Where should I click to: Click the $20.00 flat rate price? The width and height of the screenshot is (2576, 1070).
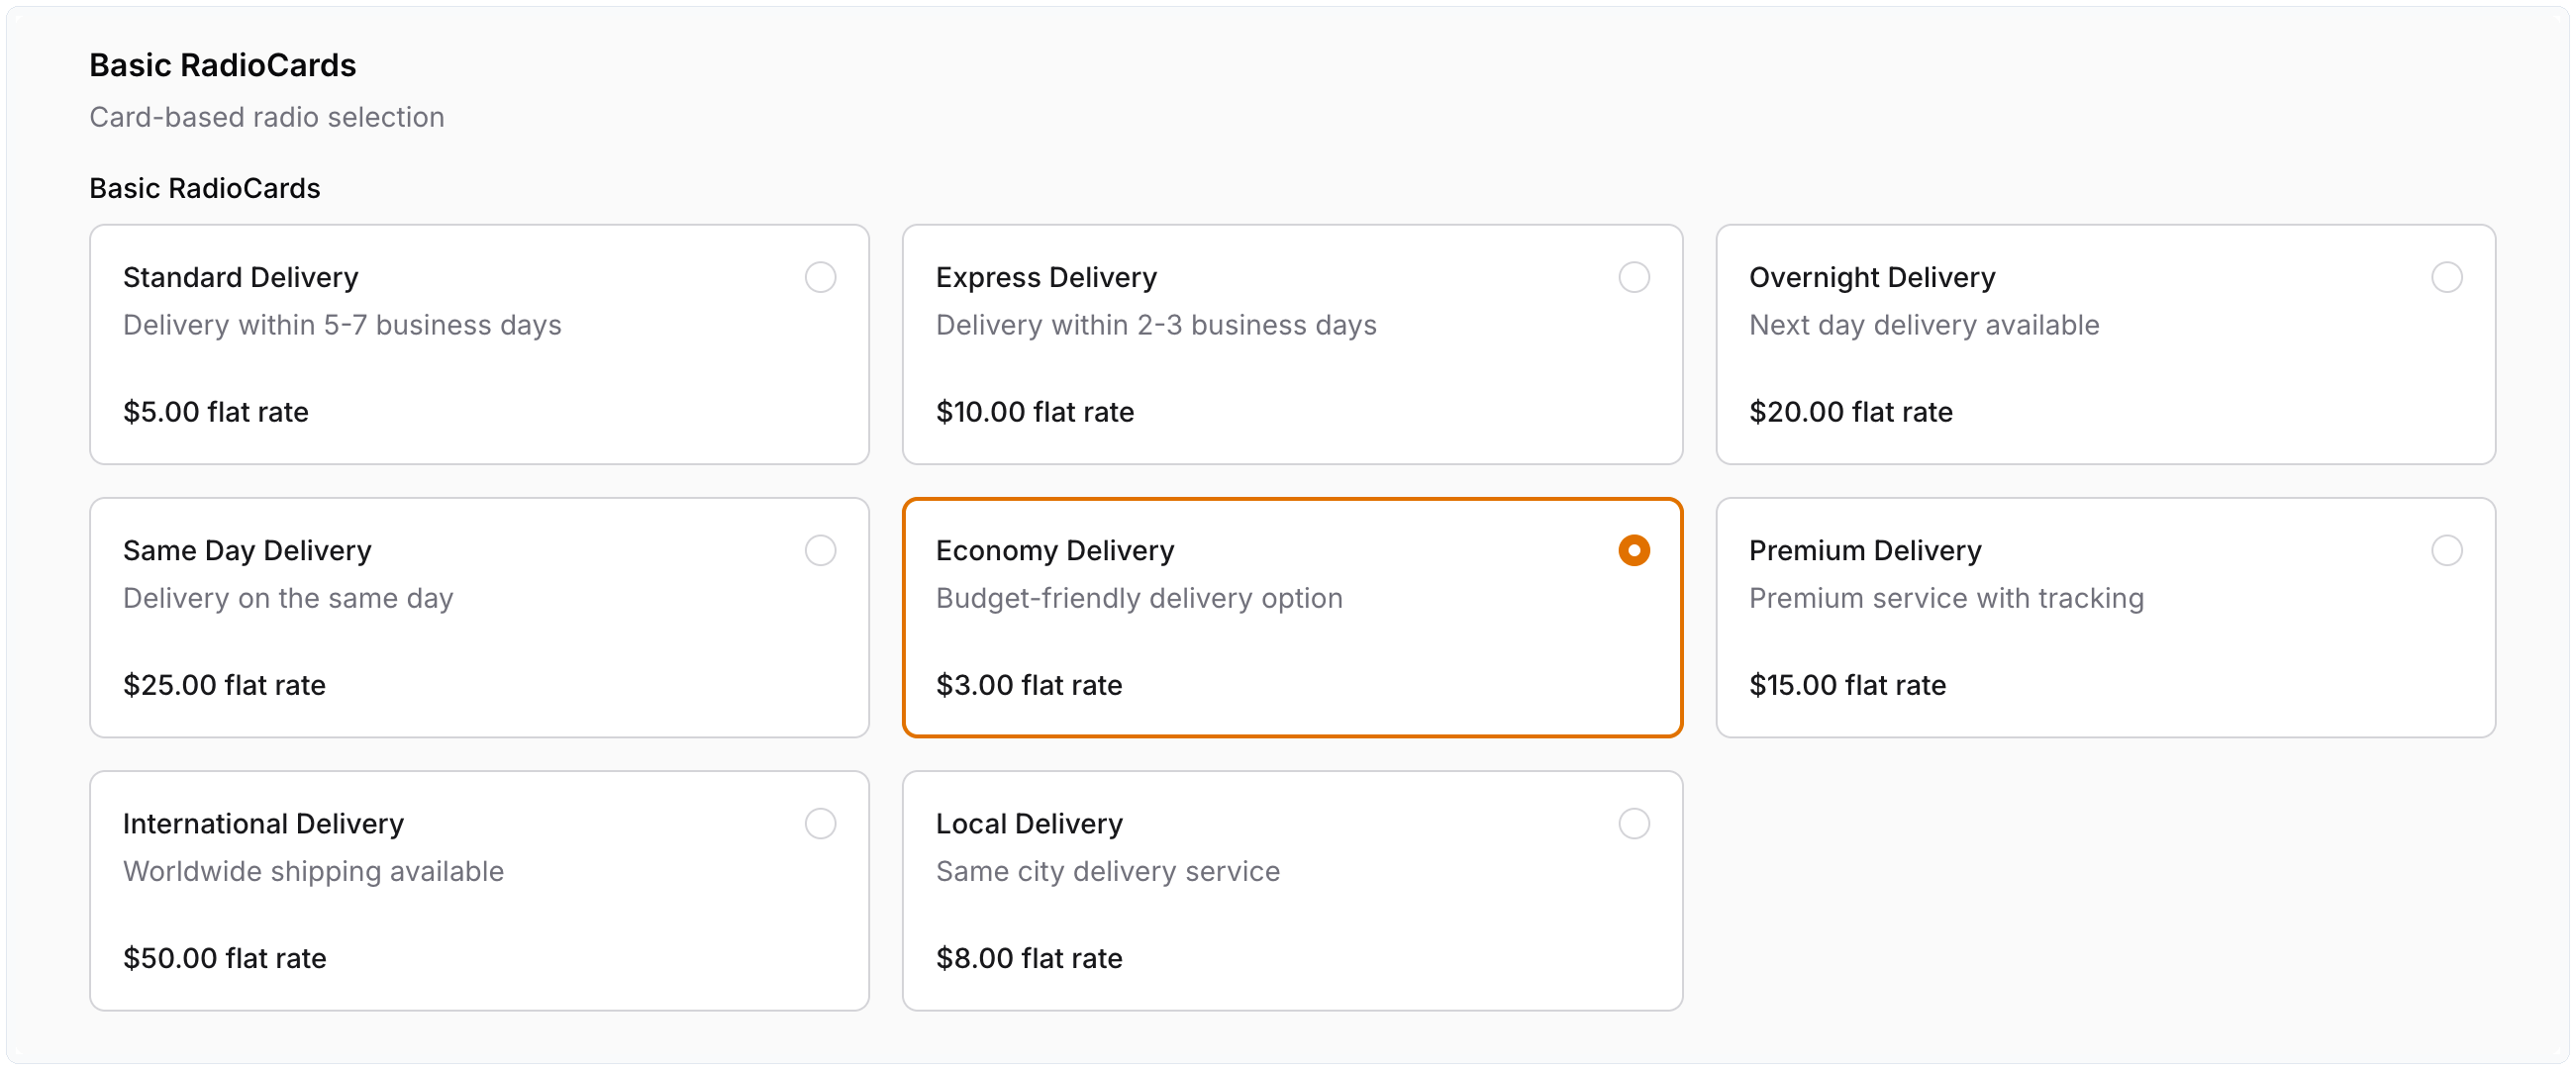[x=1850, y=412]
